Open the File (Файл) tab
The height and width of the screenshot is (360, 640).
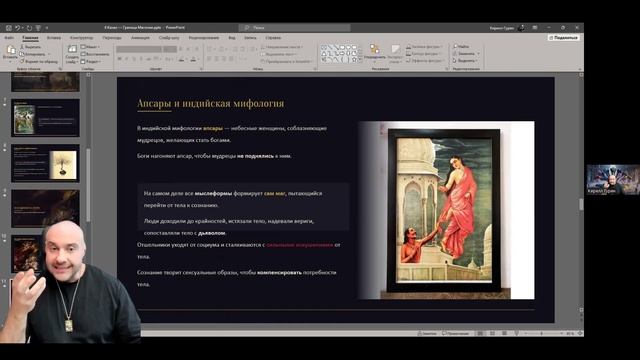coord(9,38)
